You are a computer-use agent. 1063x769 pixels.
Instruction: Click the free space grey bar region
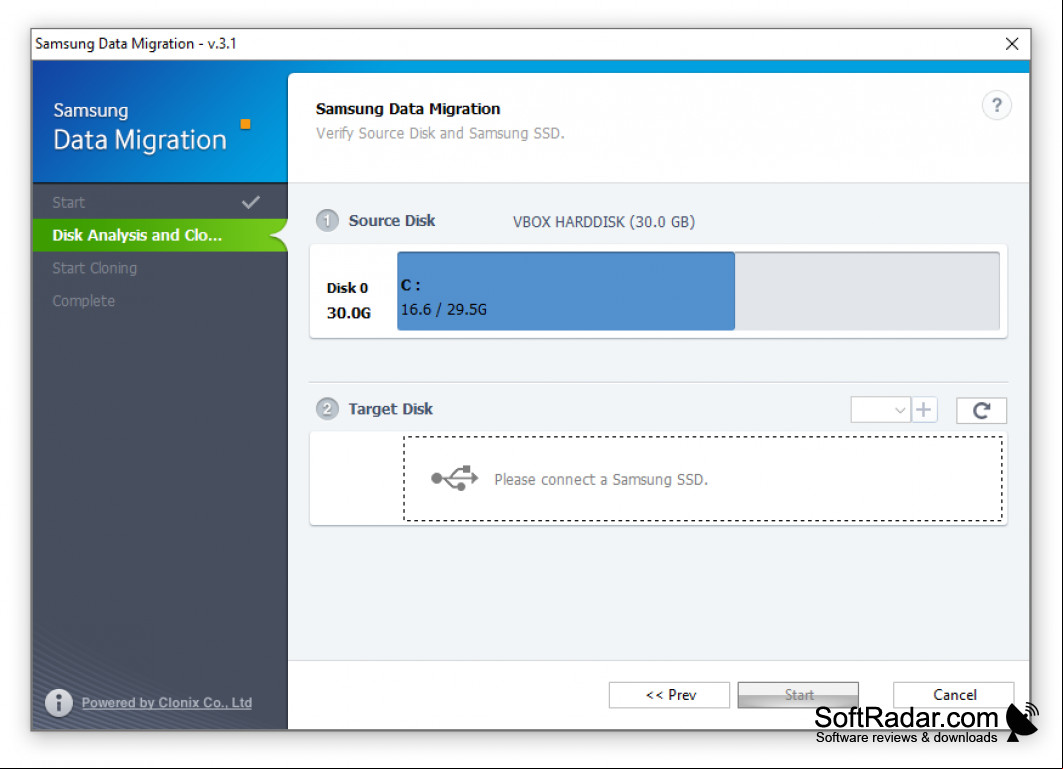pyautogui.click(x=867, y=291)
